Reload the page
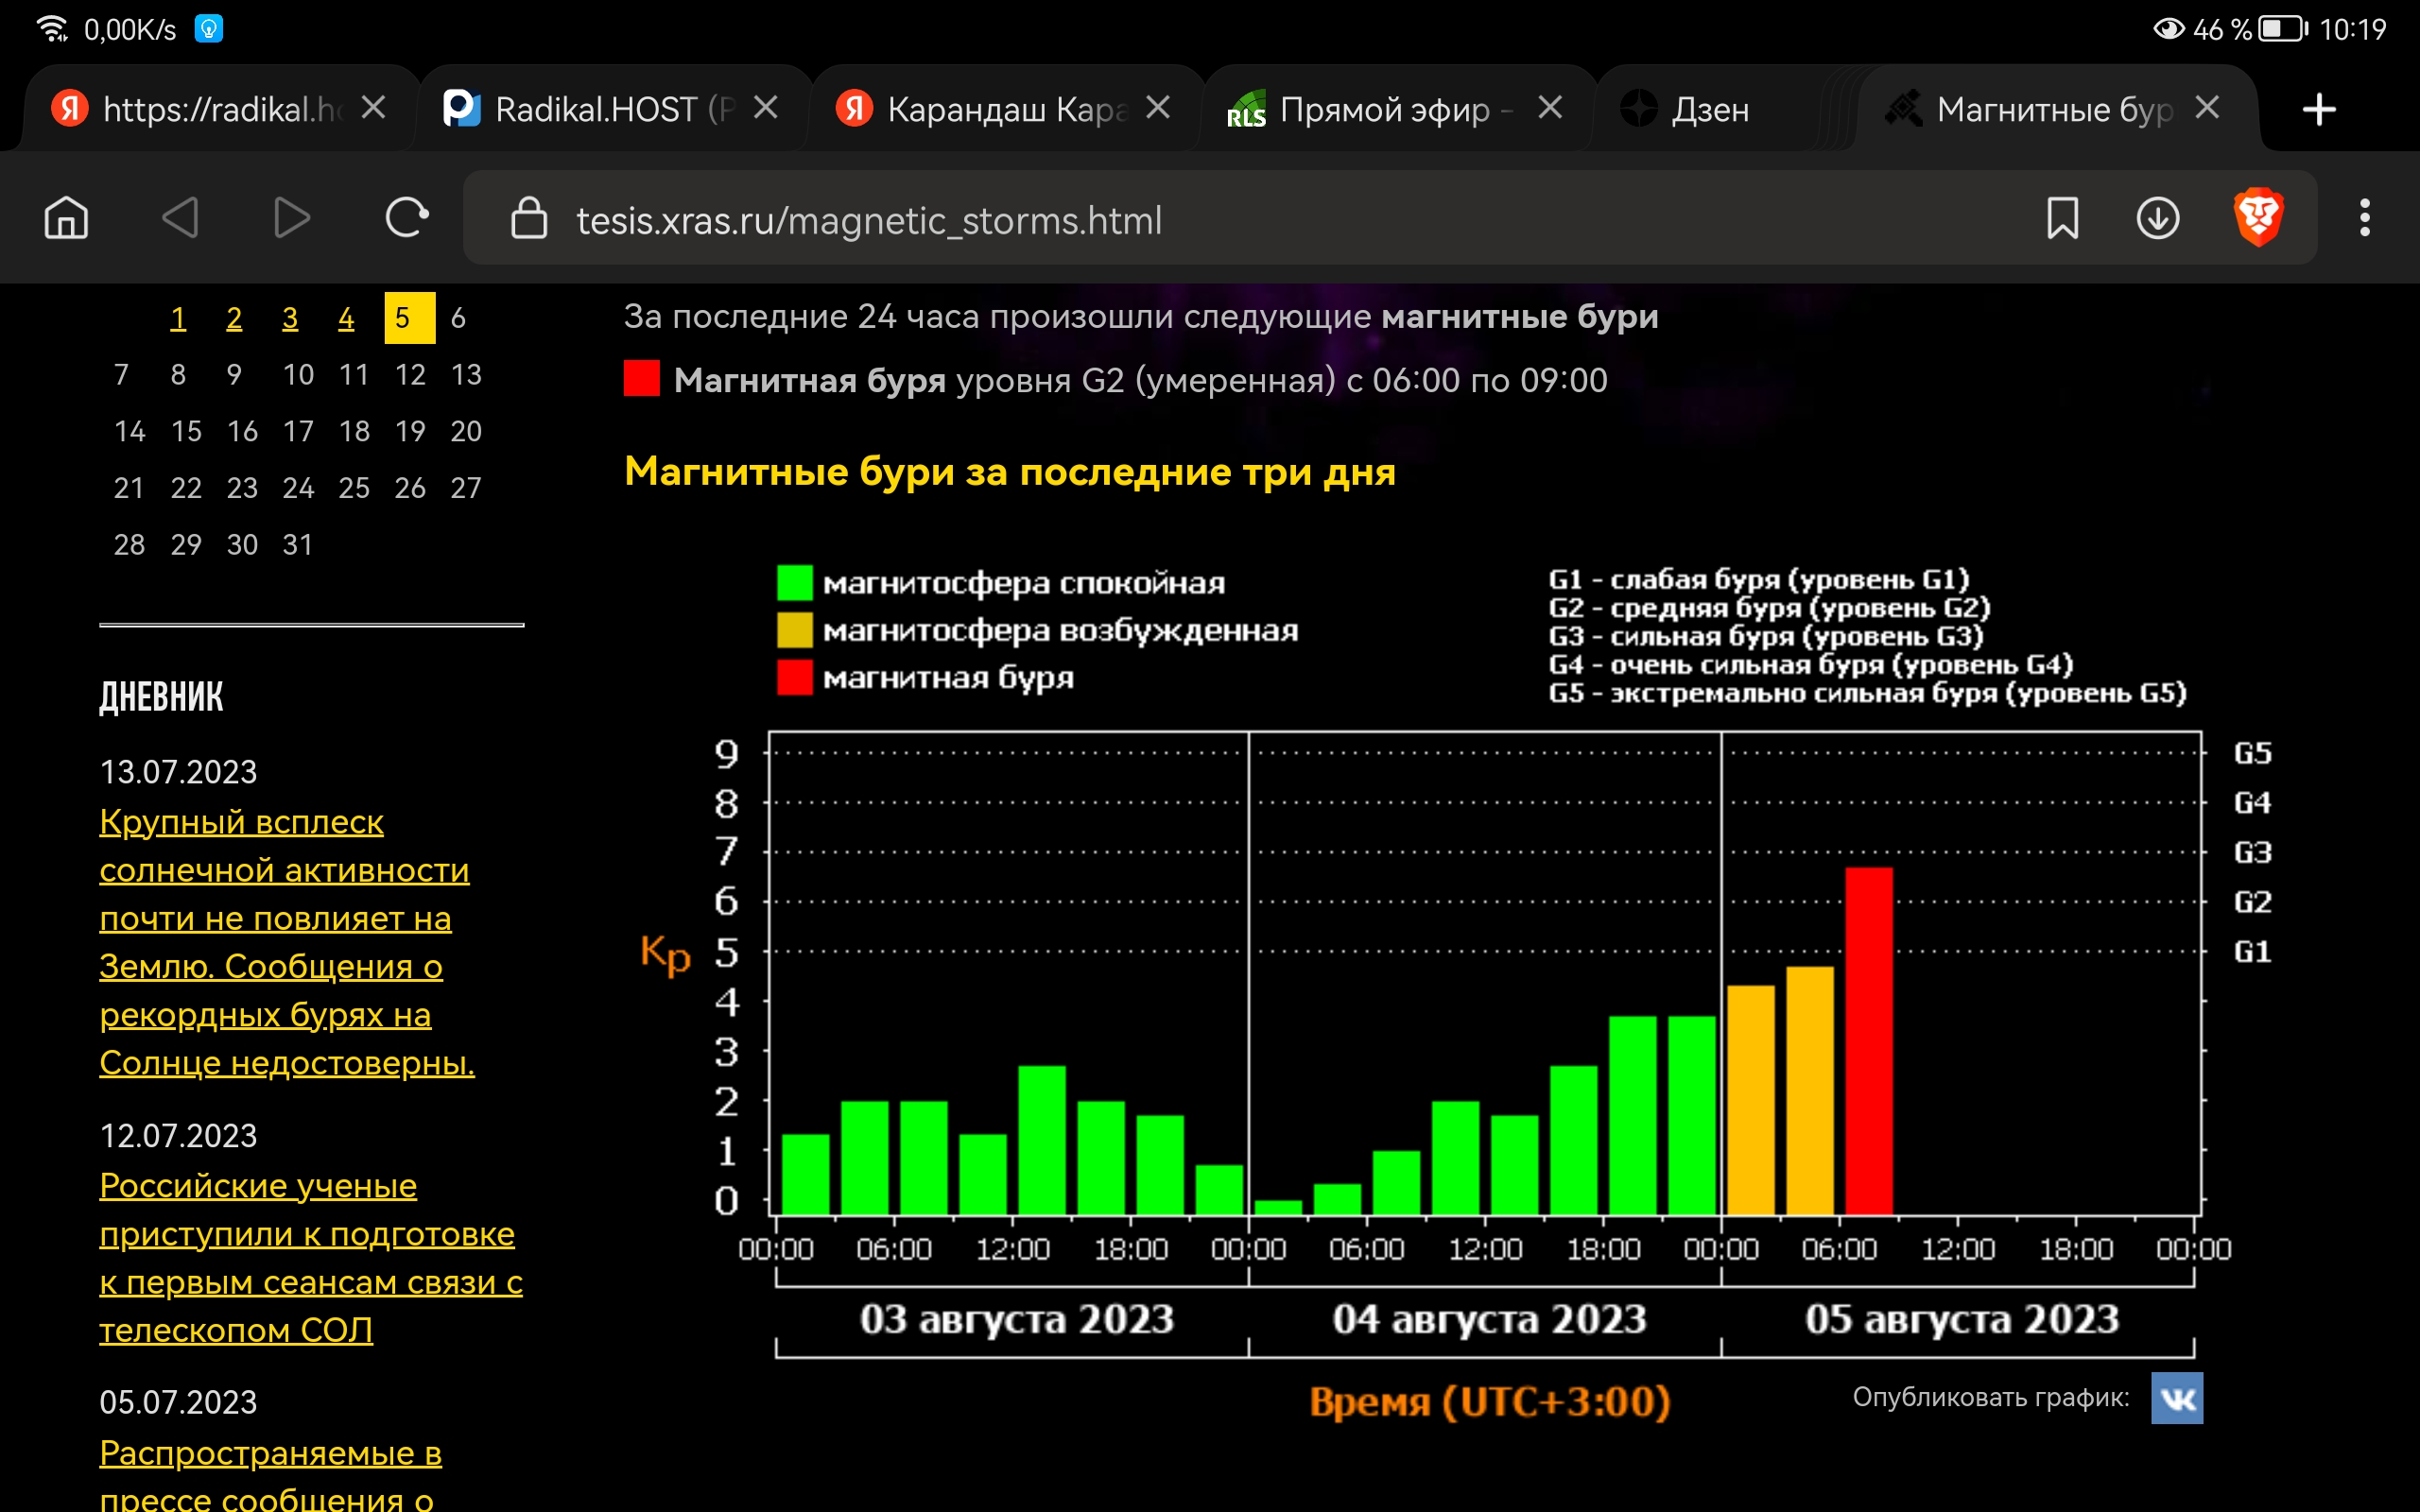 coord(406,217)
